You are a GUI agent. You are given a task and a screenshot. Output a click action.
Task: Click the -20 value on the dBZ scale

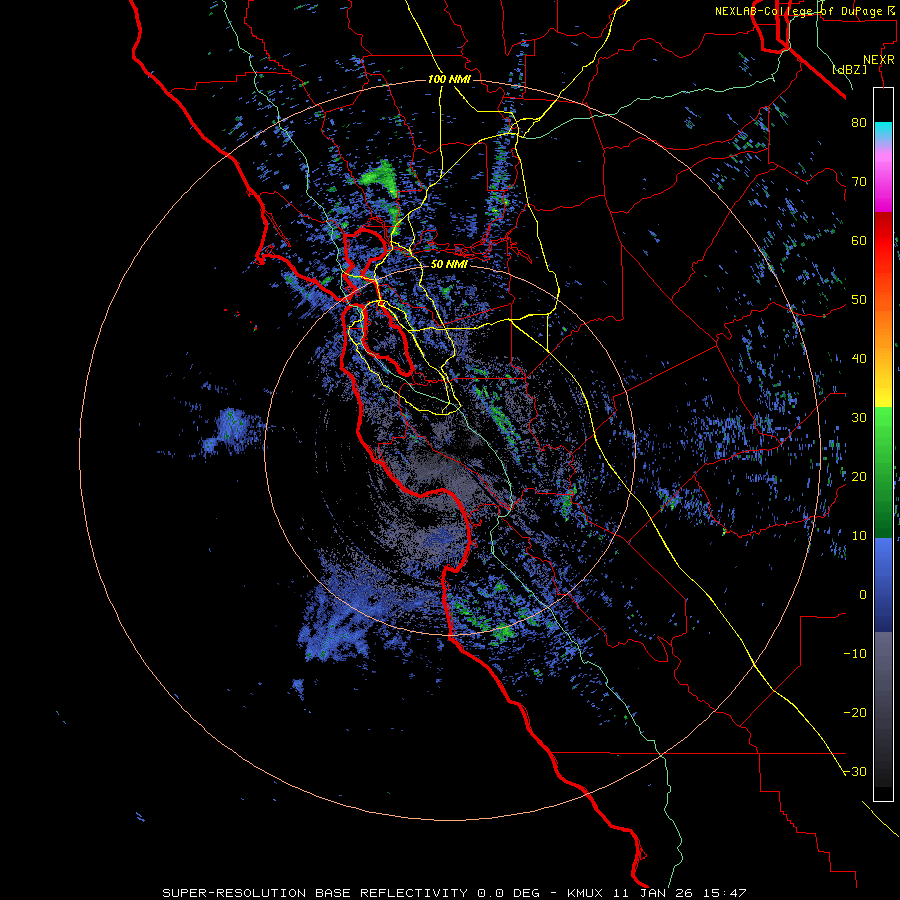click(x=855, y=713)
